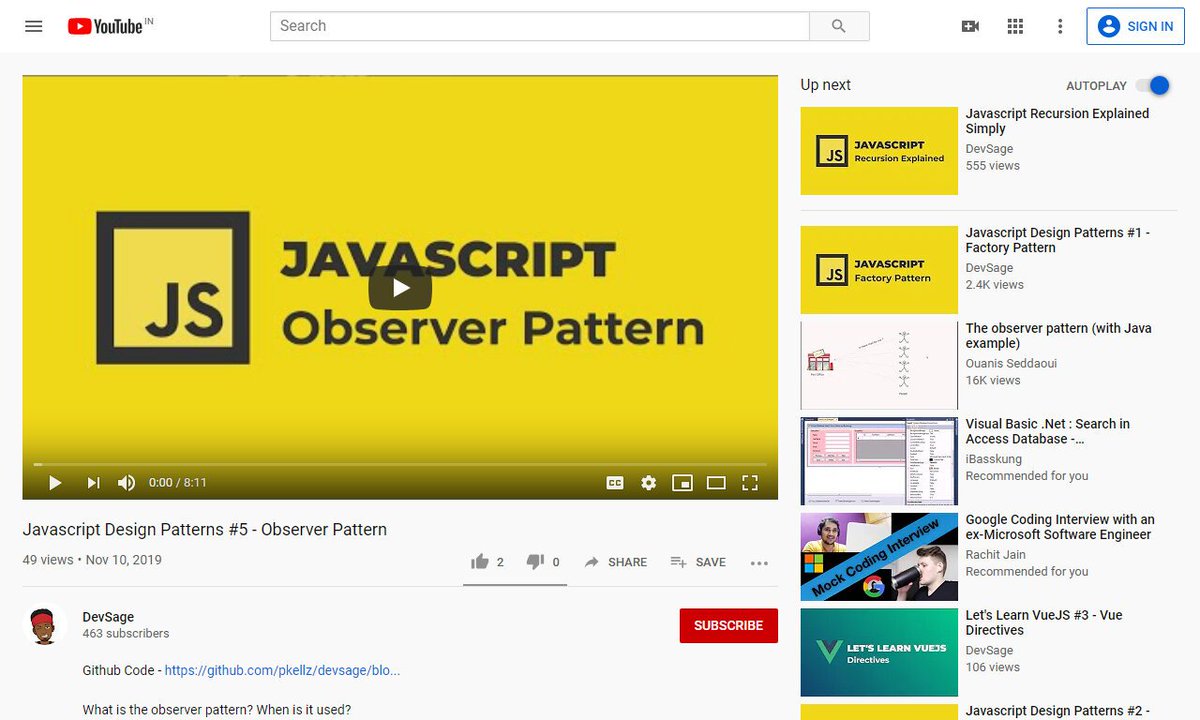Open observer pattern Java example thumbnail
This screenshot has height=720, width=1200.
(x=879, y=366)
